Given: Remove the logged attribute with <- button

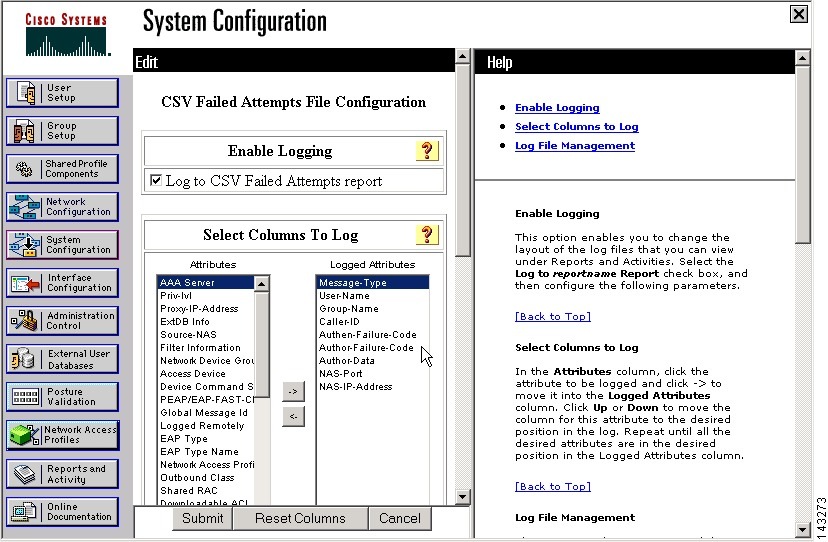Looking at the screenshot, I should (293, 416).
